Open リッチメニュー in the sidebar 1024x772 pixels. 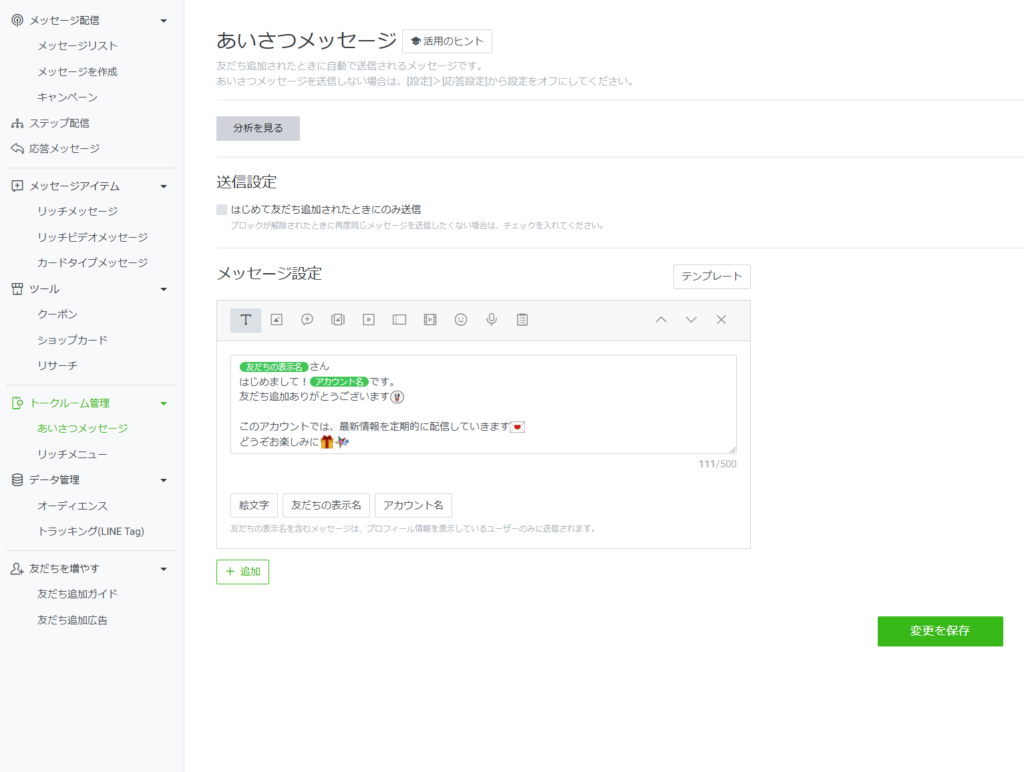(x=72, y=454)
